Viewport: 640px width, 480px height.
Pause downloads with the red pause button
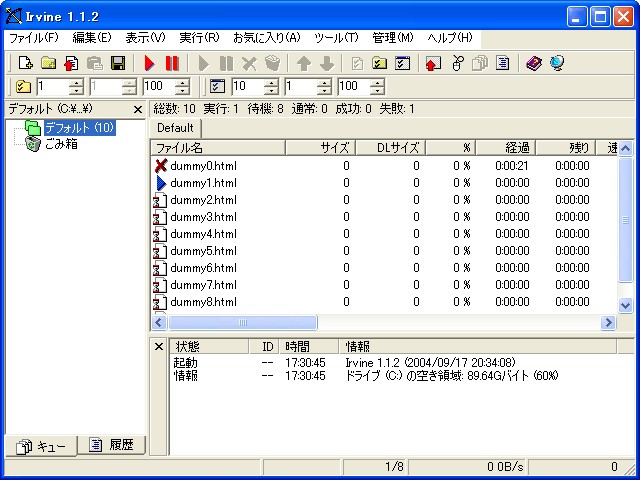[172, 63]
